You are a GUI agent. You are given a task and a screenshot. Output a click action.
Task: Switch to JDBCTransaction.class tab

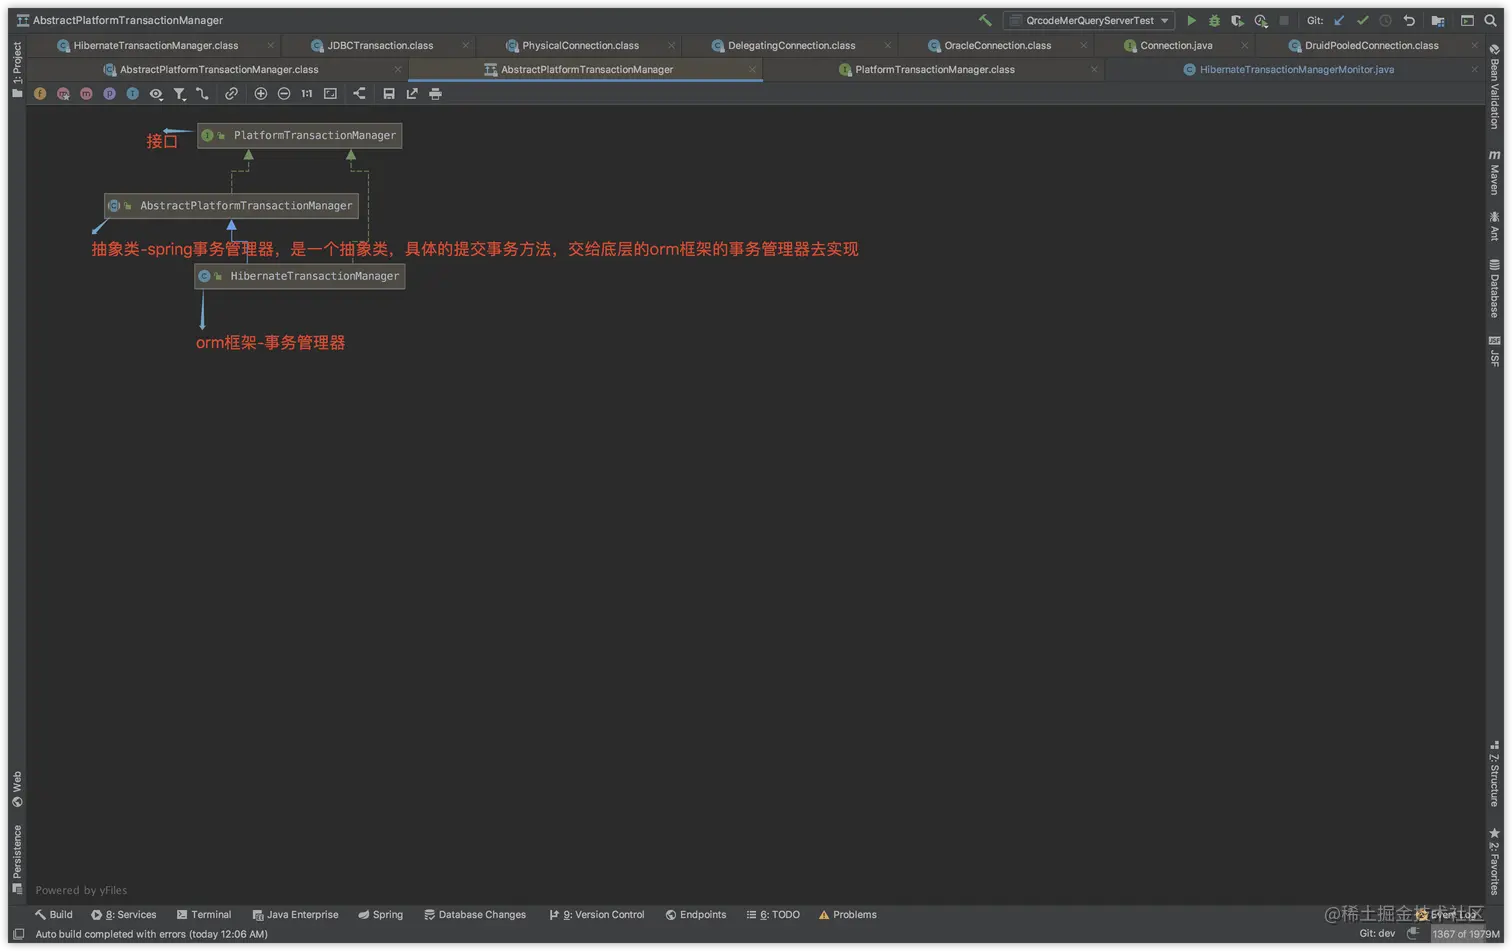(x=380, y=45)
